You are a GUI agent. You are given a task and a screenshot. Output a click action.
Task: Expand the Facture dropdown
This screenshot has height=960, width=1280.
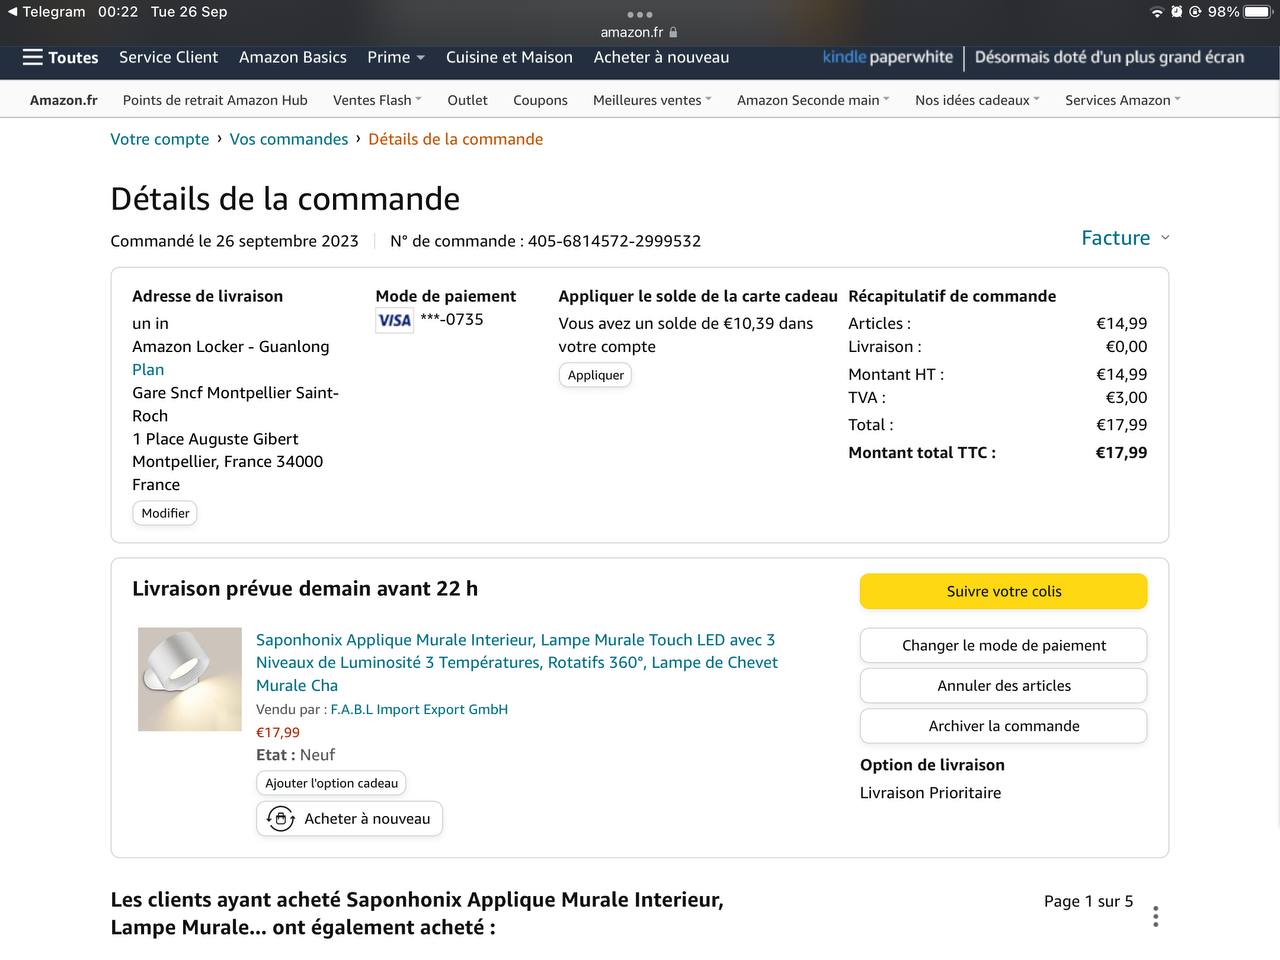(1125, 238)
